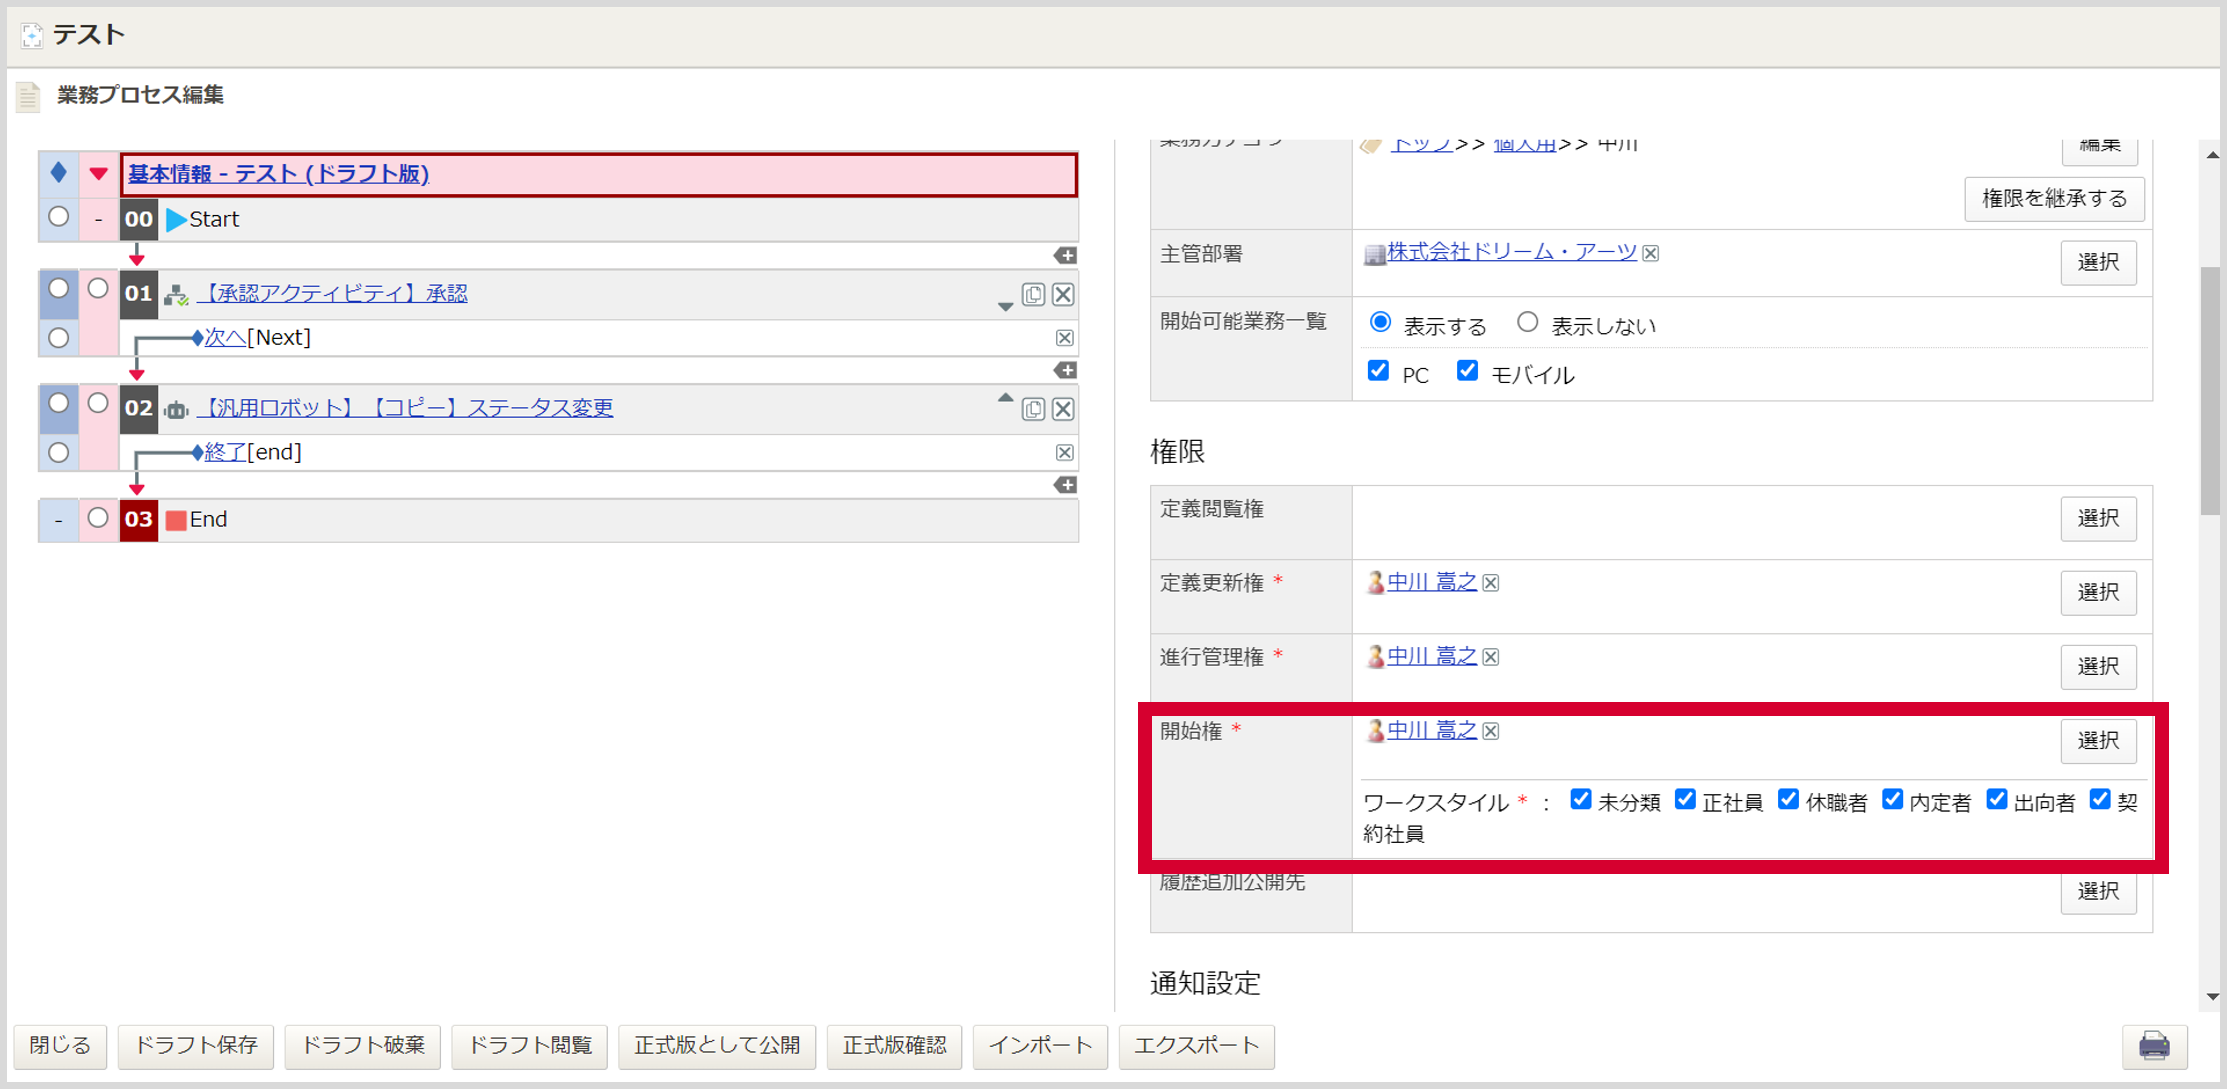Copy the 01 承認 activity via copy icon
The height and width of the screenshot is (1089, 2227).
[1033, 294]
